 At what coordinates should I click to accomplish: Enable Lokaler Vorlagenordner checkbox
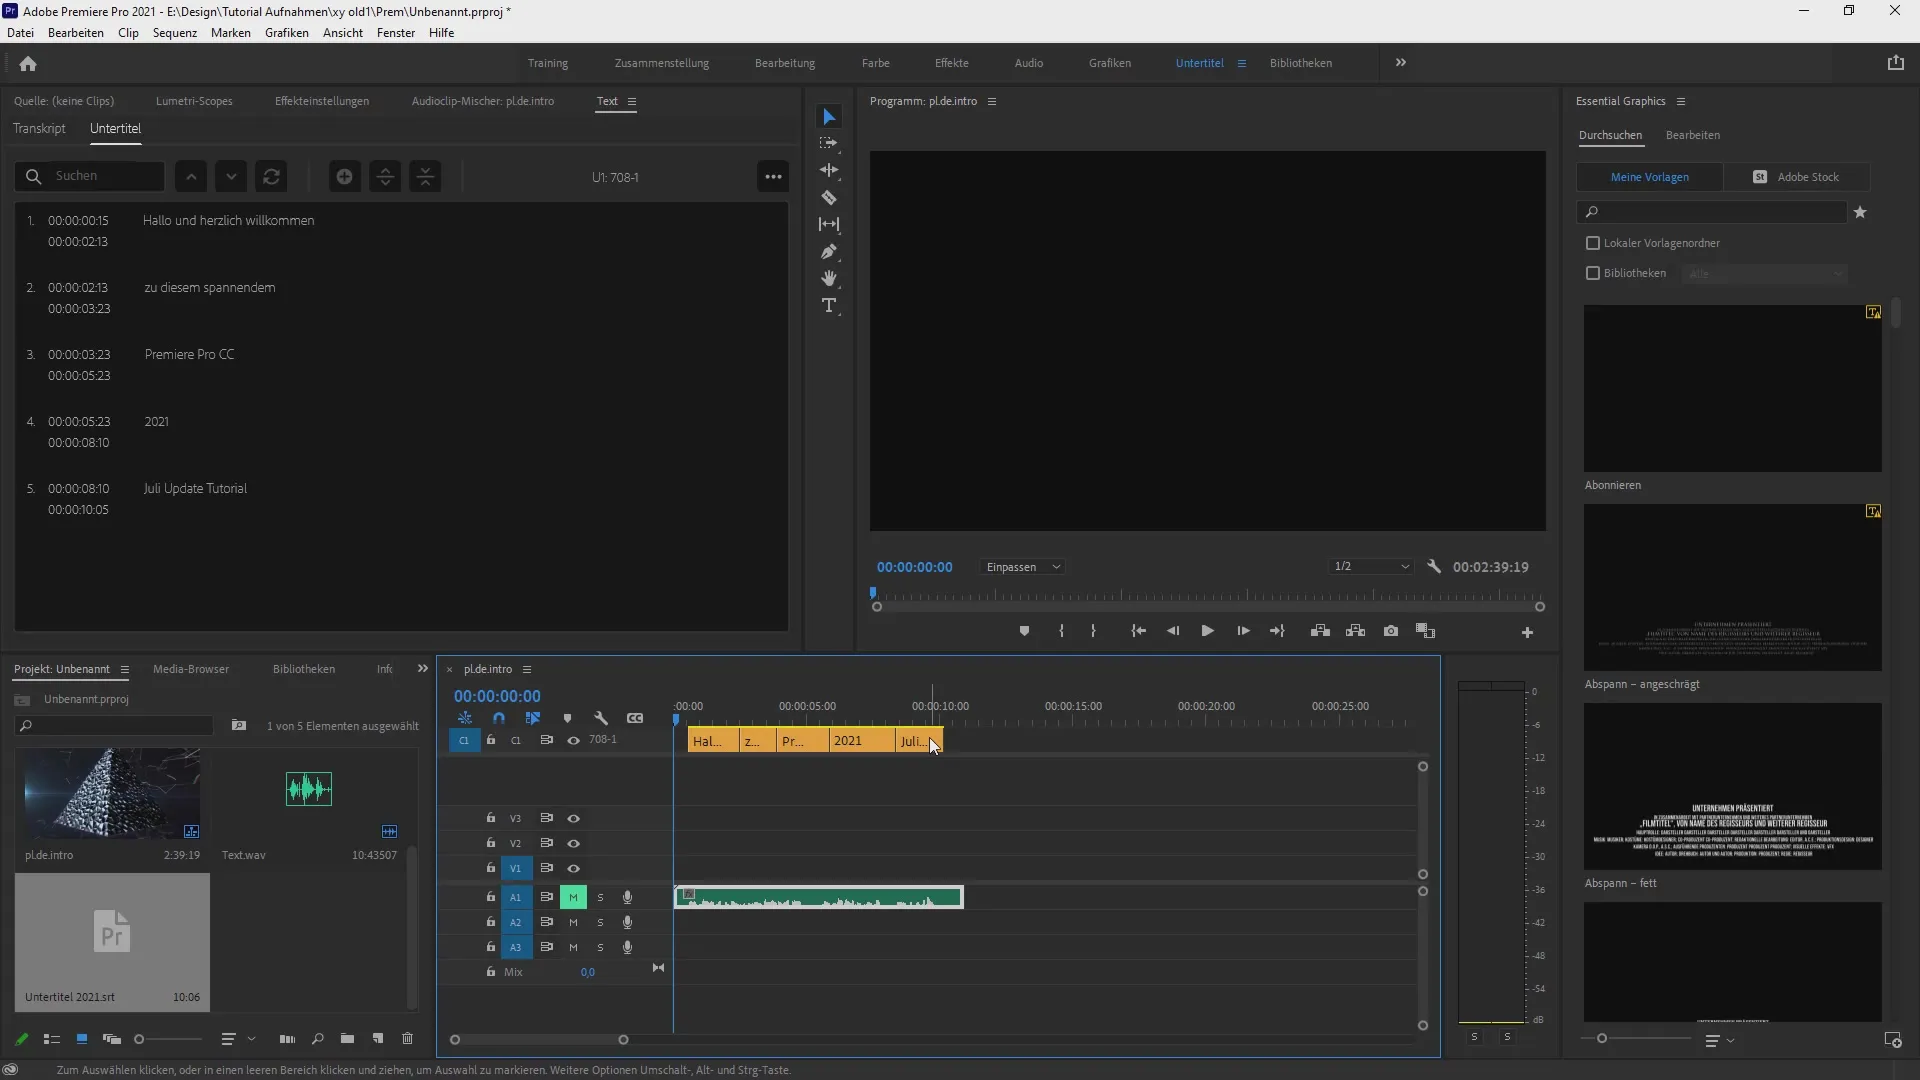(x=1593, y=243)
